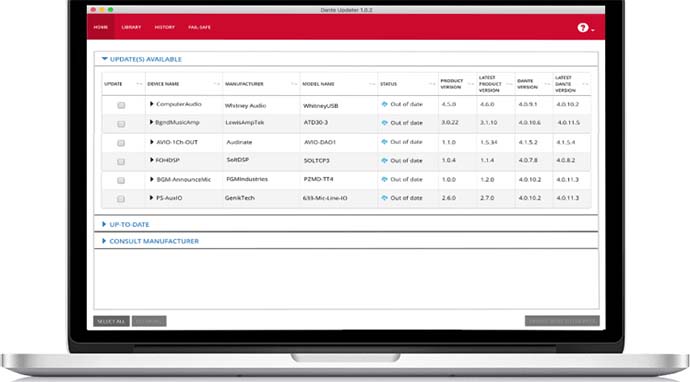The height and width of the screenshot is (382, 690).
Task: Expand the BGM-AnnounceMic device row
Action: click(x=151, y=180)
